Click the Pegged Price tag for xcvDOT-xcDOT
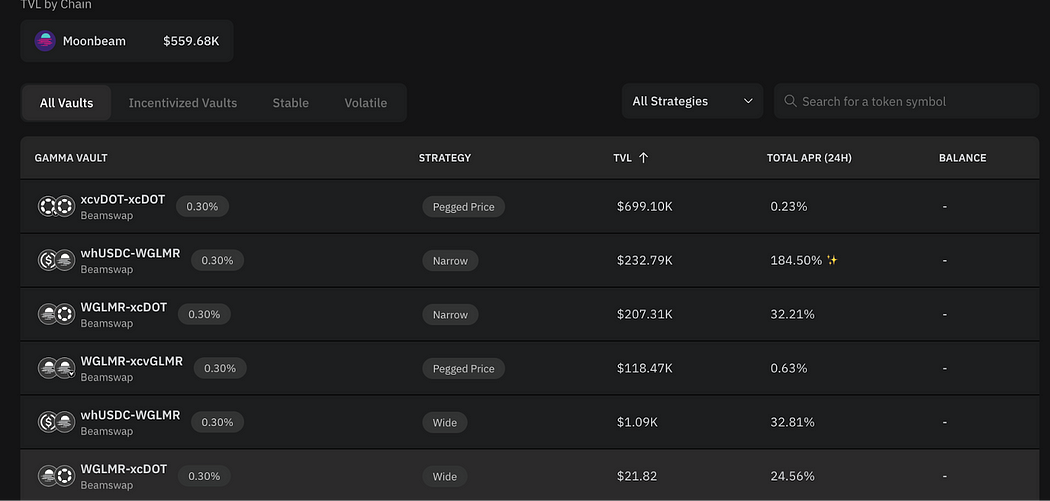This screenshot has height=501, width=1050. [463, 207]
